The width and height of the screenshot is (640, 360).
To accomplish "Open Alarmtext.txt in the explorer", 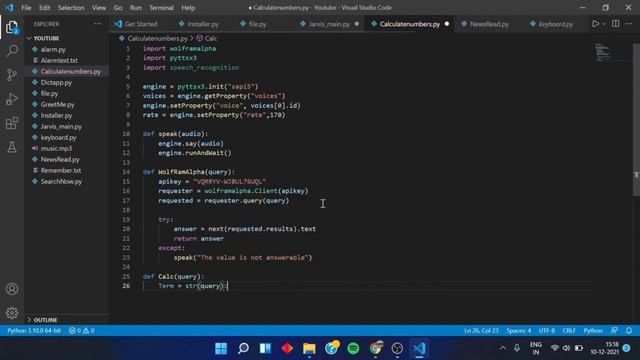I will pyautogui.click(x=59, y=60).
